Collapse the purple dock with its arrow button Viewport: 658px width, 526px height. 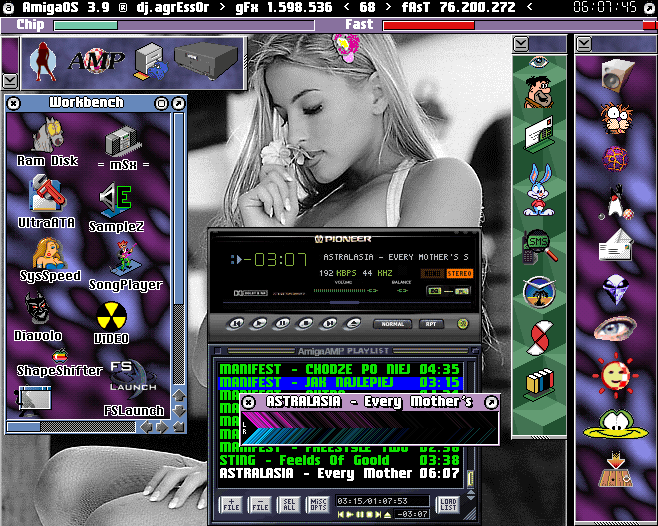tap(584, 44)
